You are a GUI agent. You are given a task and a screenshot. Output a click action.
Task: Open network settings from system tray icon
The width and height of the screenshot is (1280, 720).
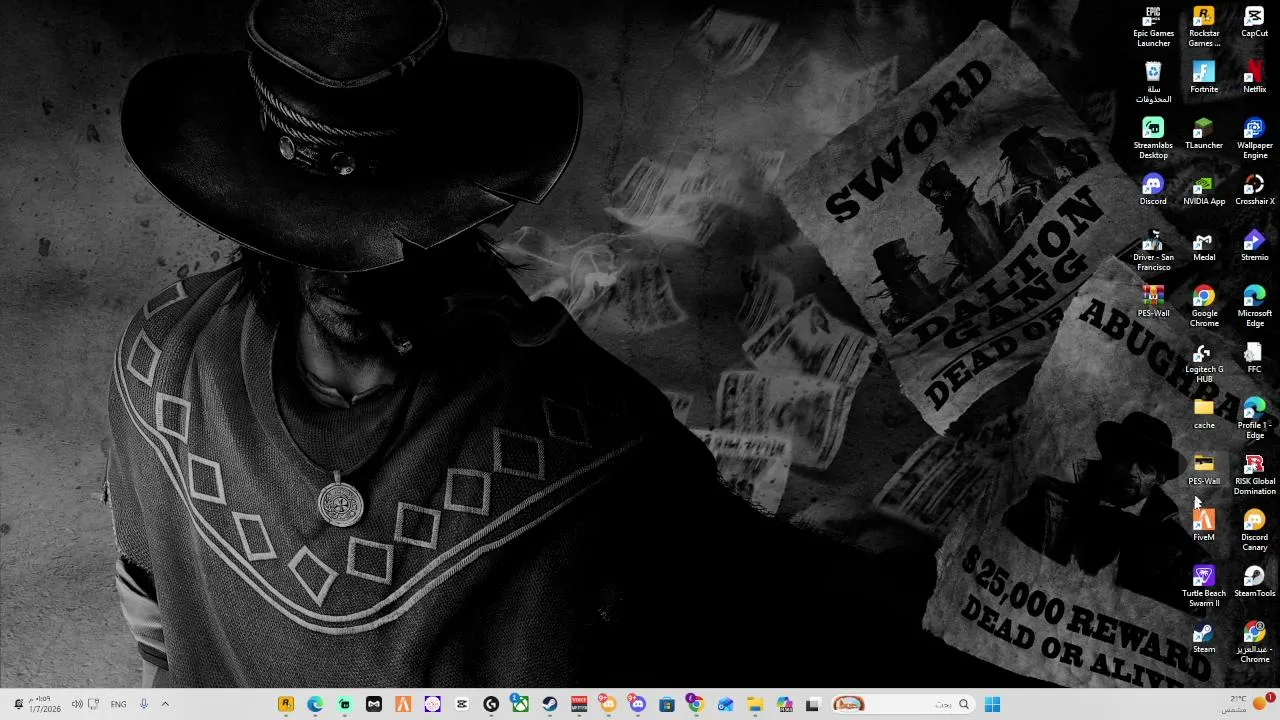point(93,704)
